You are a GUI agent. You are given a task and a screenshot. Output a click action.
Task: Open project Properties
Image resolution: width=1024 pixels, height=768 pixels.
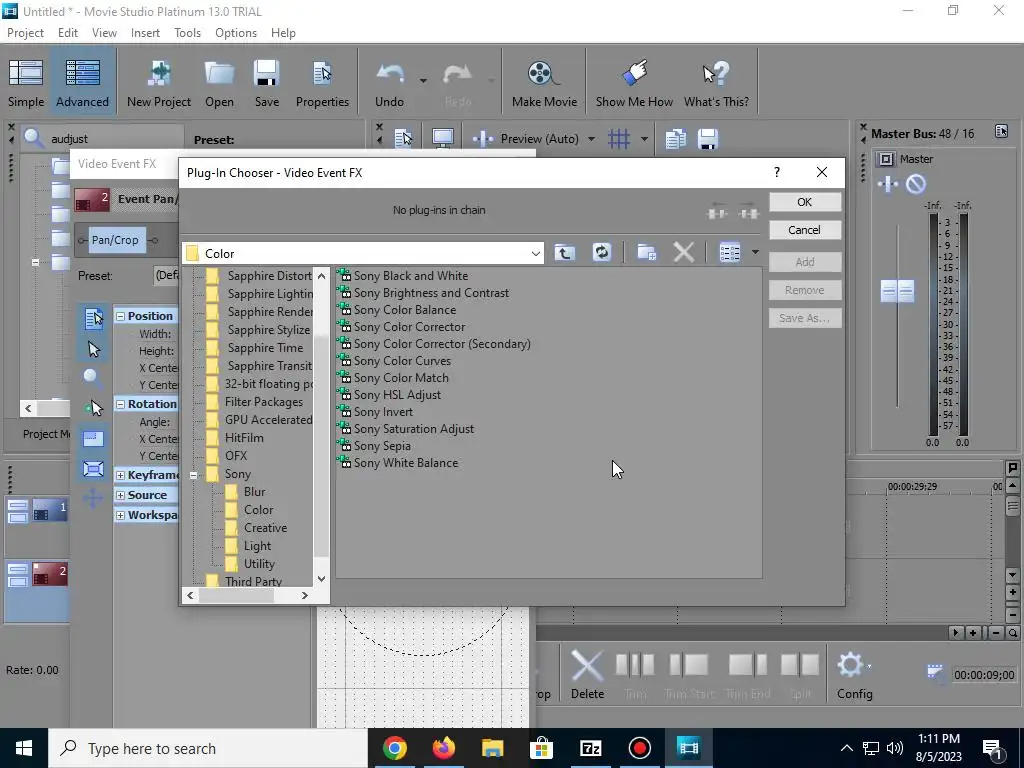[322, 83]
